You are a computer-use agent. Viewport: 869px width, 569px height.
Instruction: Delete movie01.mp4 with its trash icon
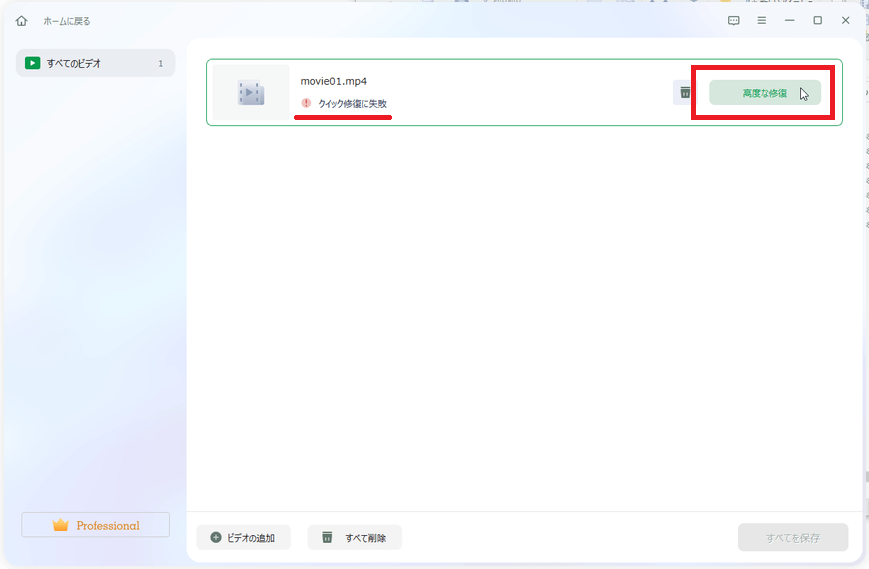685,93
